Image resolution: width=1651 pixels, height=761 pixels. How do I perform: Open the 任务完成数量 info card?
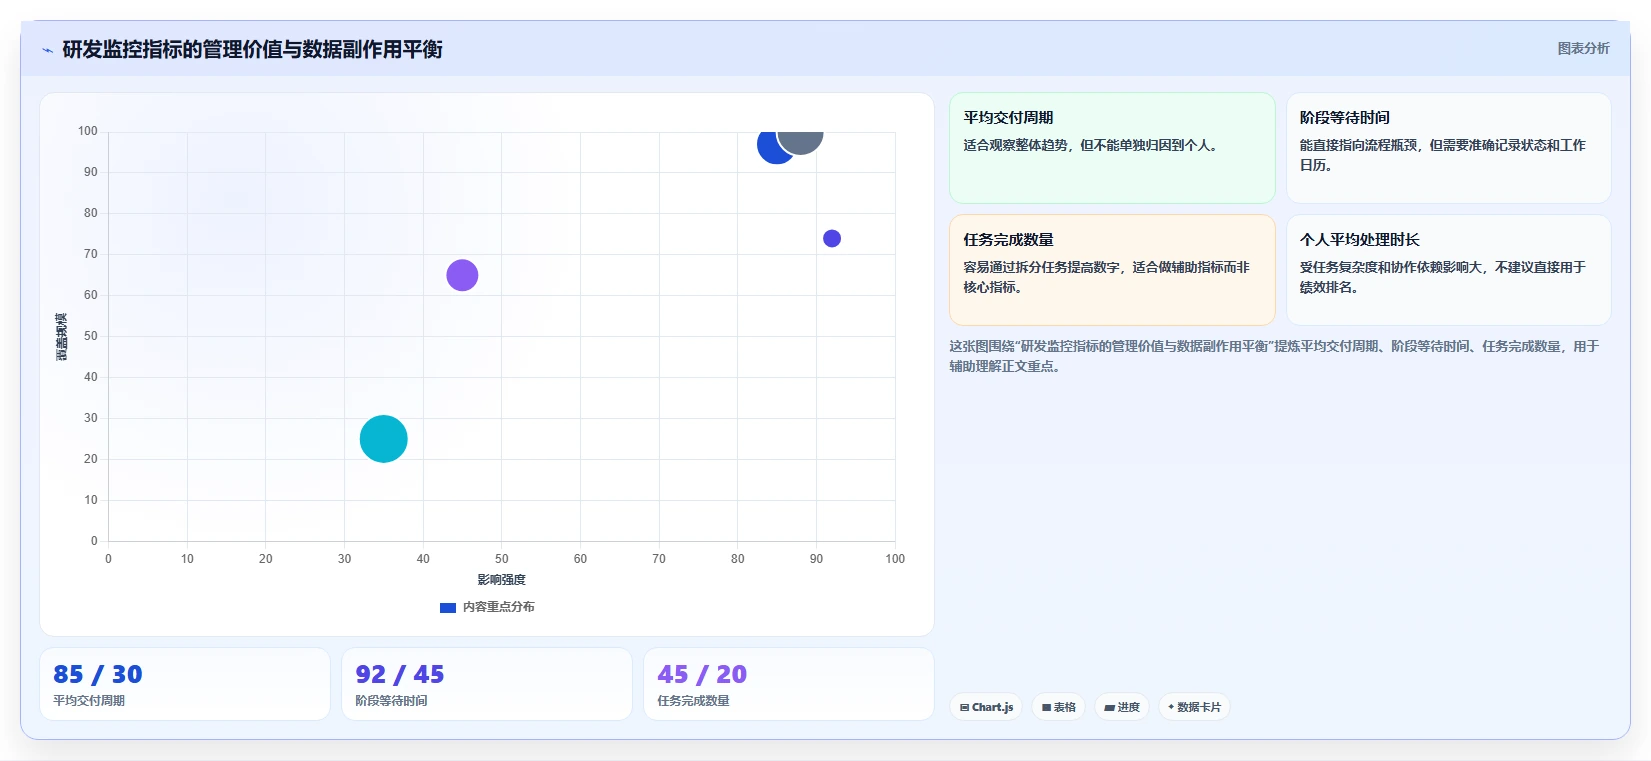click(1112, 270)
